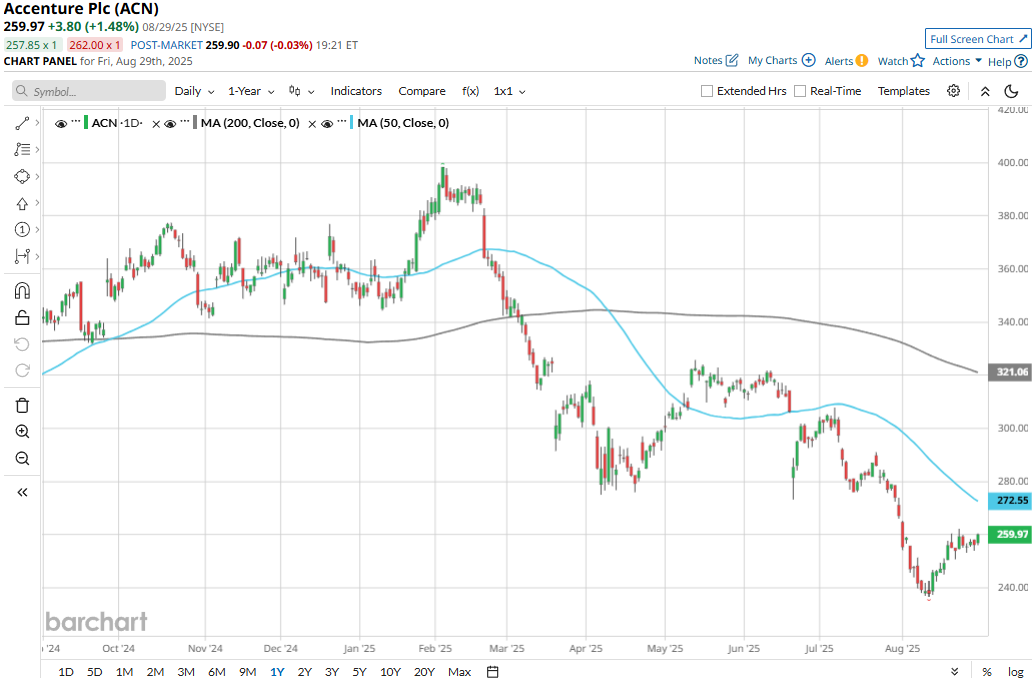Pick the numbered annotation tool
Viewport: 1032px width, 678px height.
tap(22, 230)
